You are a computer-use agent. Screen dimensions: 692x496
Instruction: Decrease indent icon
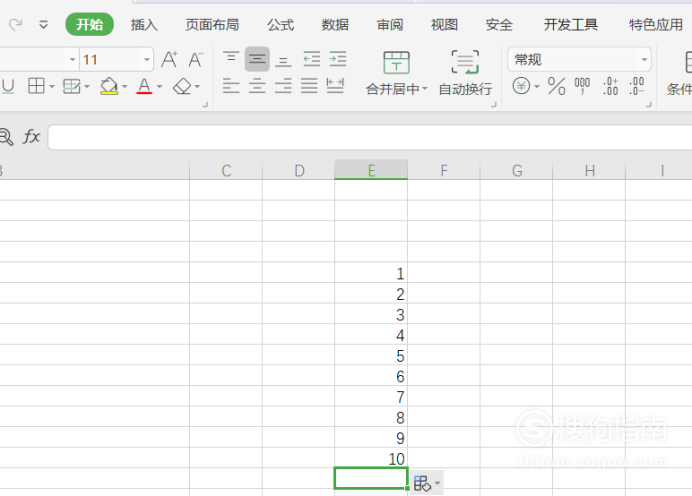click(312, 59)
